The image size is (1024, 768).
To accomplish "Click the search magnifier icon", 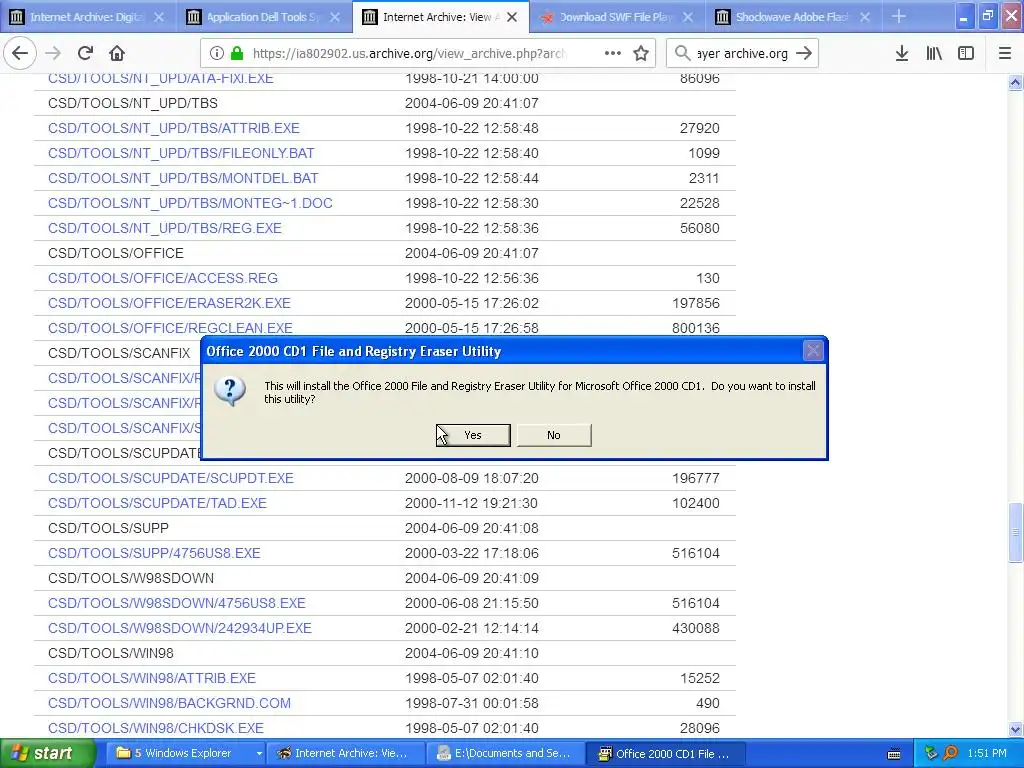I will pos(682,54).
